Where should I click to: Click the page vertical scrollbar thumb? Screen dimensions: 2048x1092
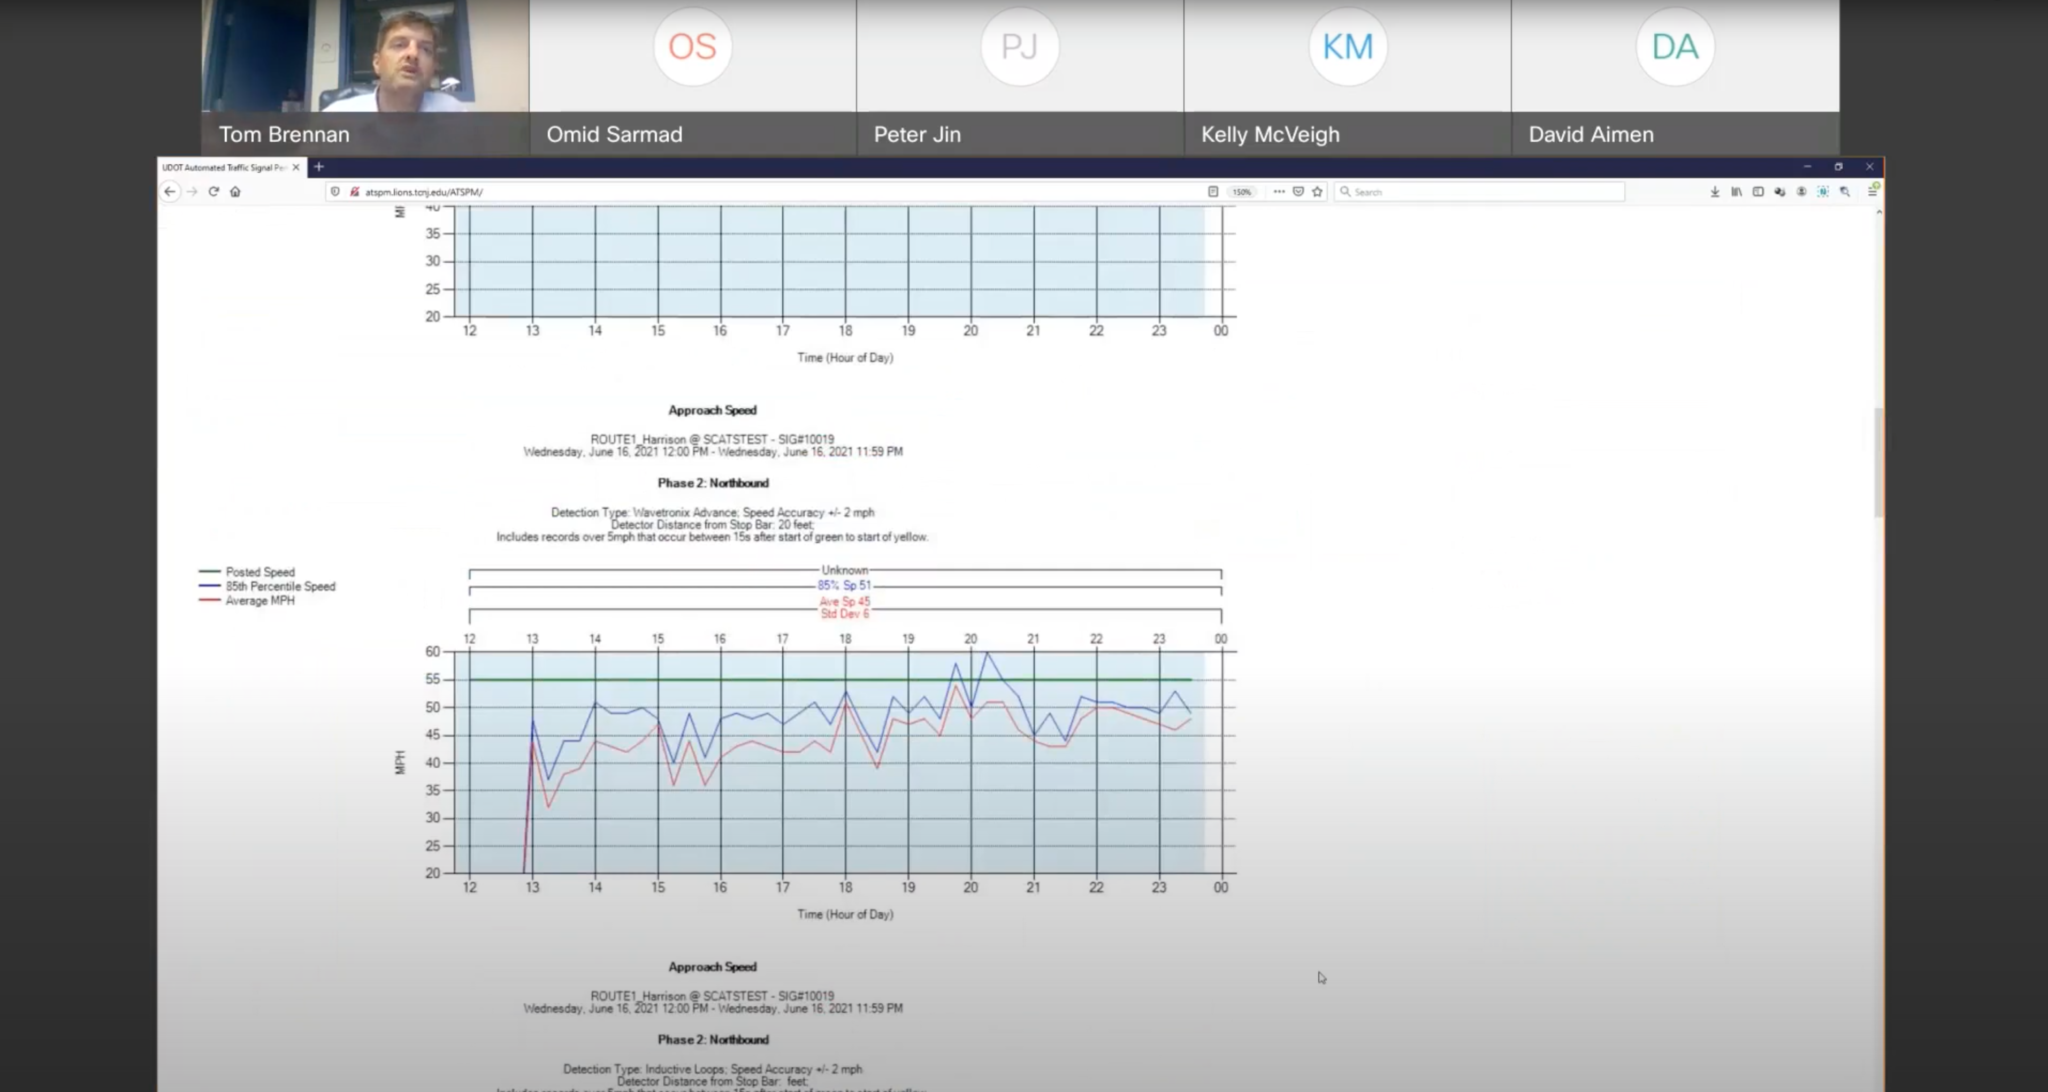click(1878, 462)
